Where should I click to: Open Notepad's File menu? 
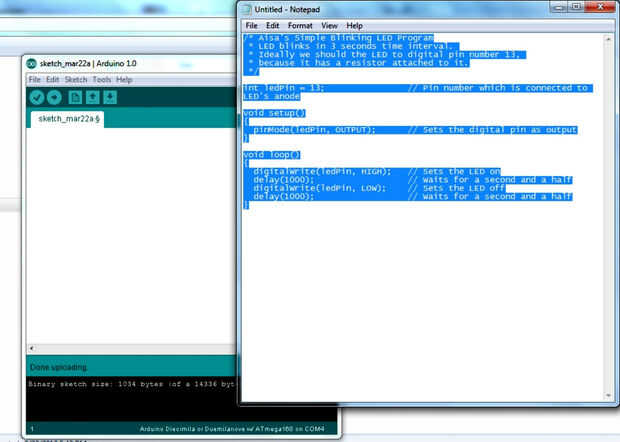coord(251,26)
